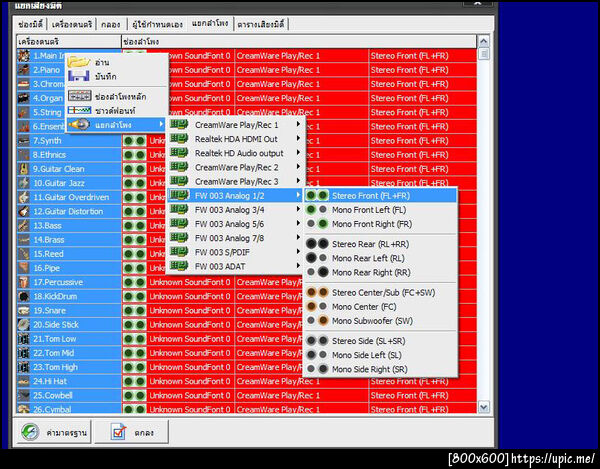
Task: Click the Pipe instrument icon
Action: [24, 268]
